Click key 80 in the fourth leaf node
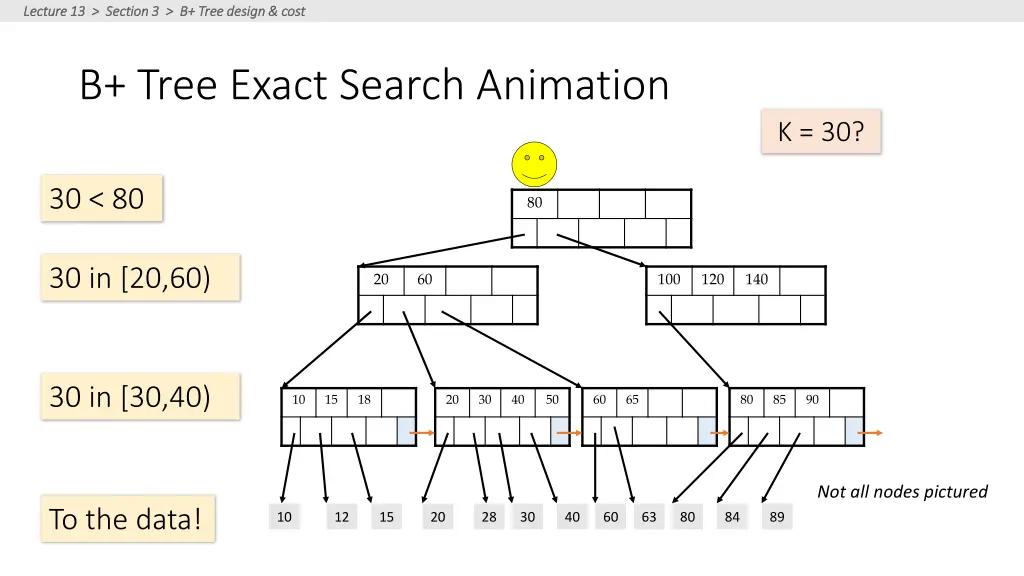This screenshot has width=1024, height=576. click(x=746, y=400)
